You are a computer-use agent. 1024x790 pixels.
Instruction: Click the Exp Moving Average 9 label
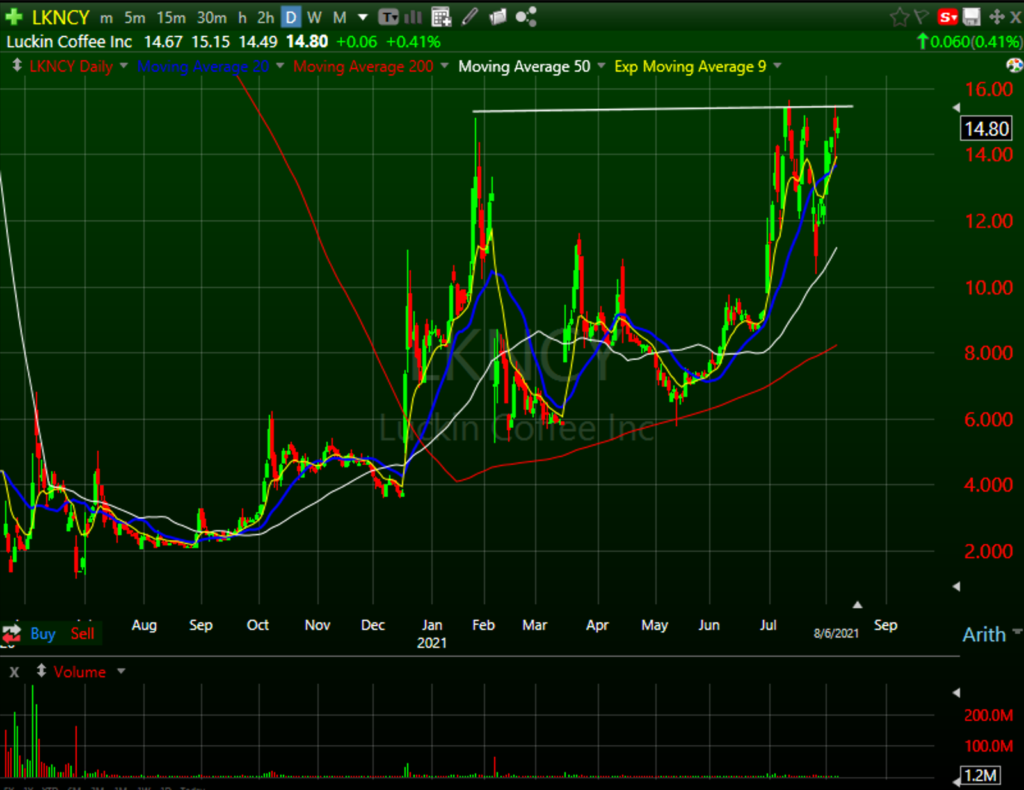point(690,67)
